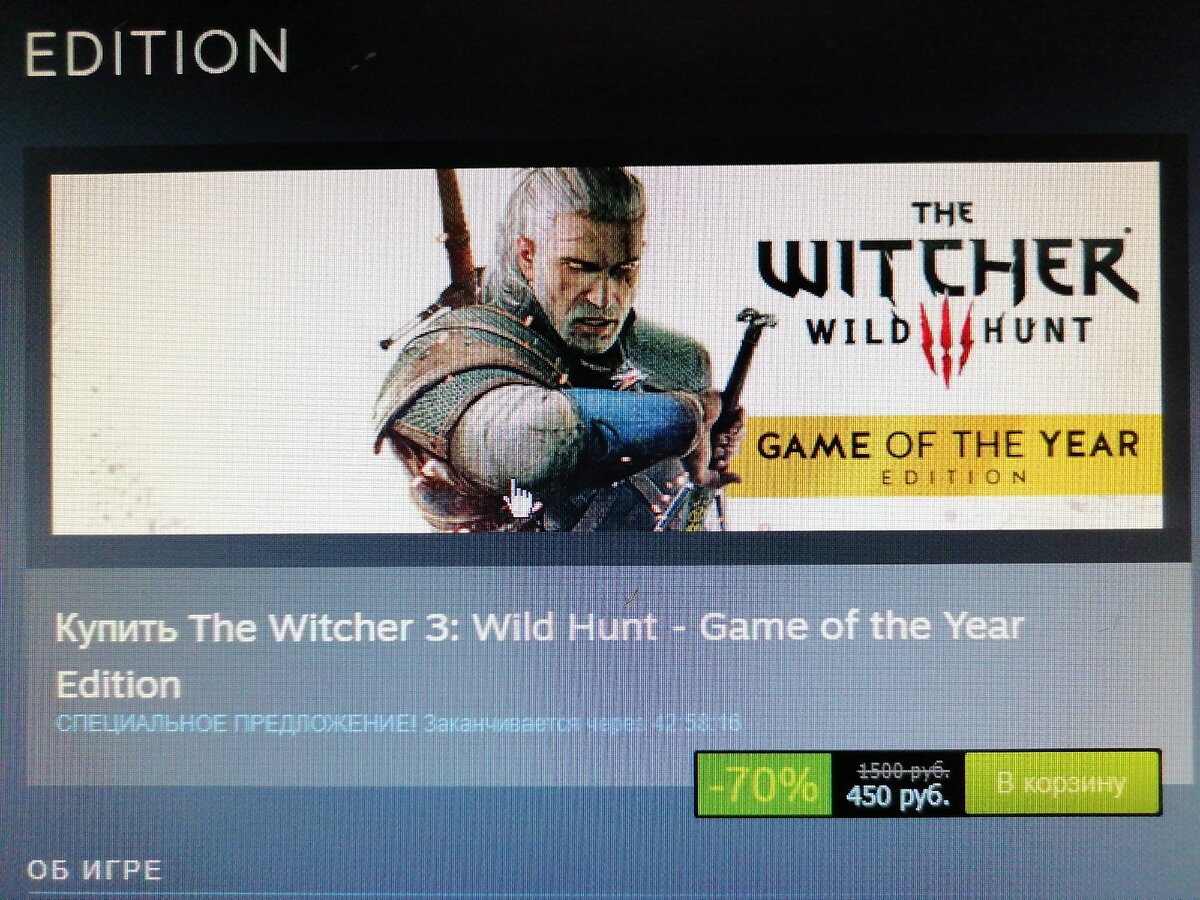Click the СПЕЦИАЛЬНОЕ ПРЕДЛОЖЕНИЕ! offer text
The width and height of the screenshot is (1200, 900).
[x=236, y=722]
